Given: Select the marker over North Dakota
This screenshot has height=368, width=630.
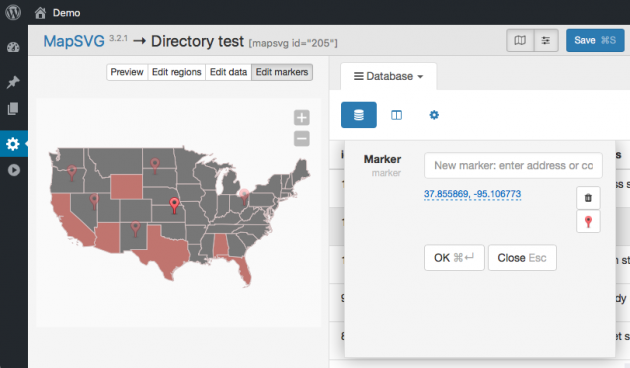Looking at the screenshot, I should point(155,166).
